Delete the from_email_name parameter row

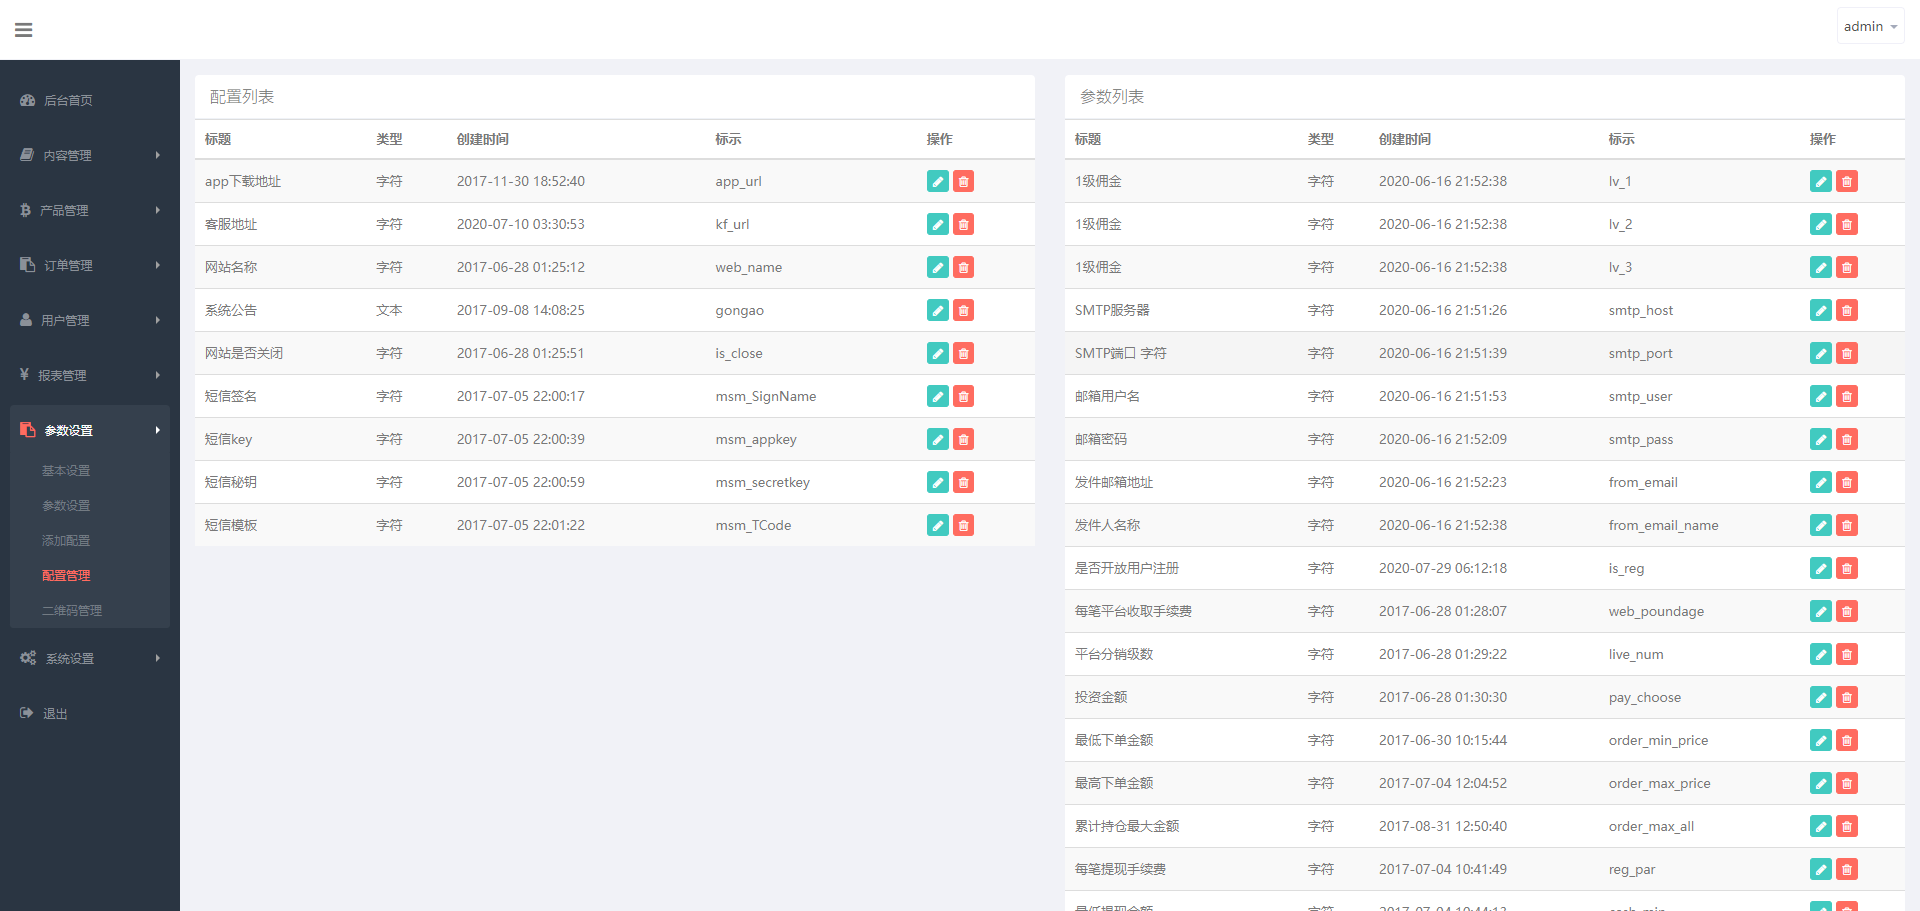[1847, 525]
